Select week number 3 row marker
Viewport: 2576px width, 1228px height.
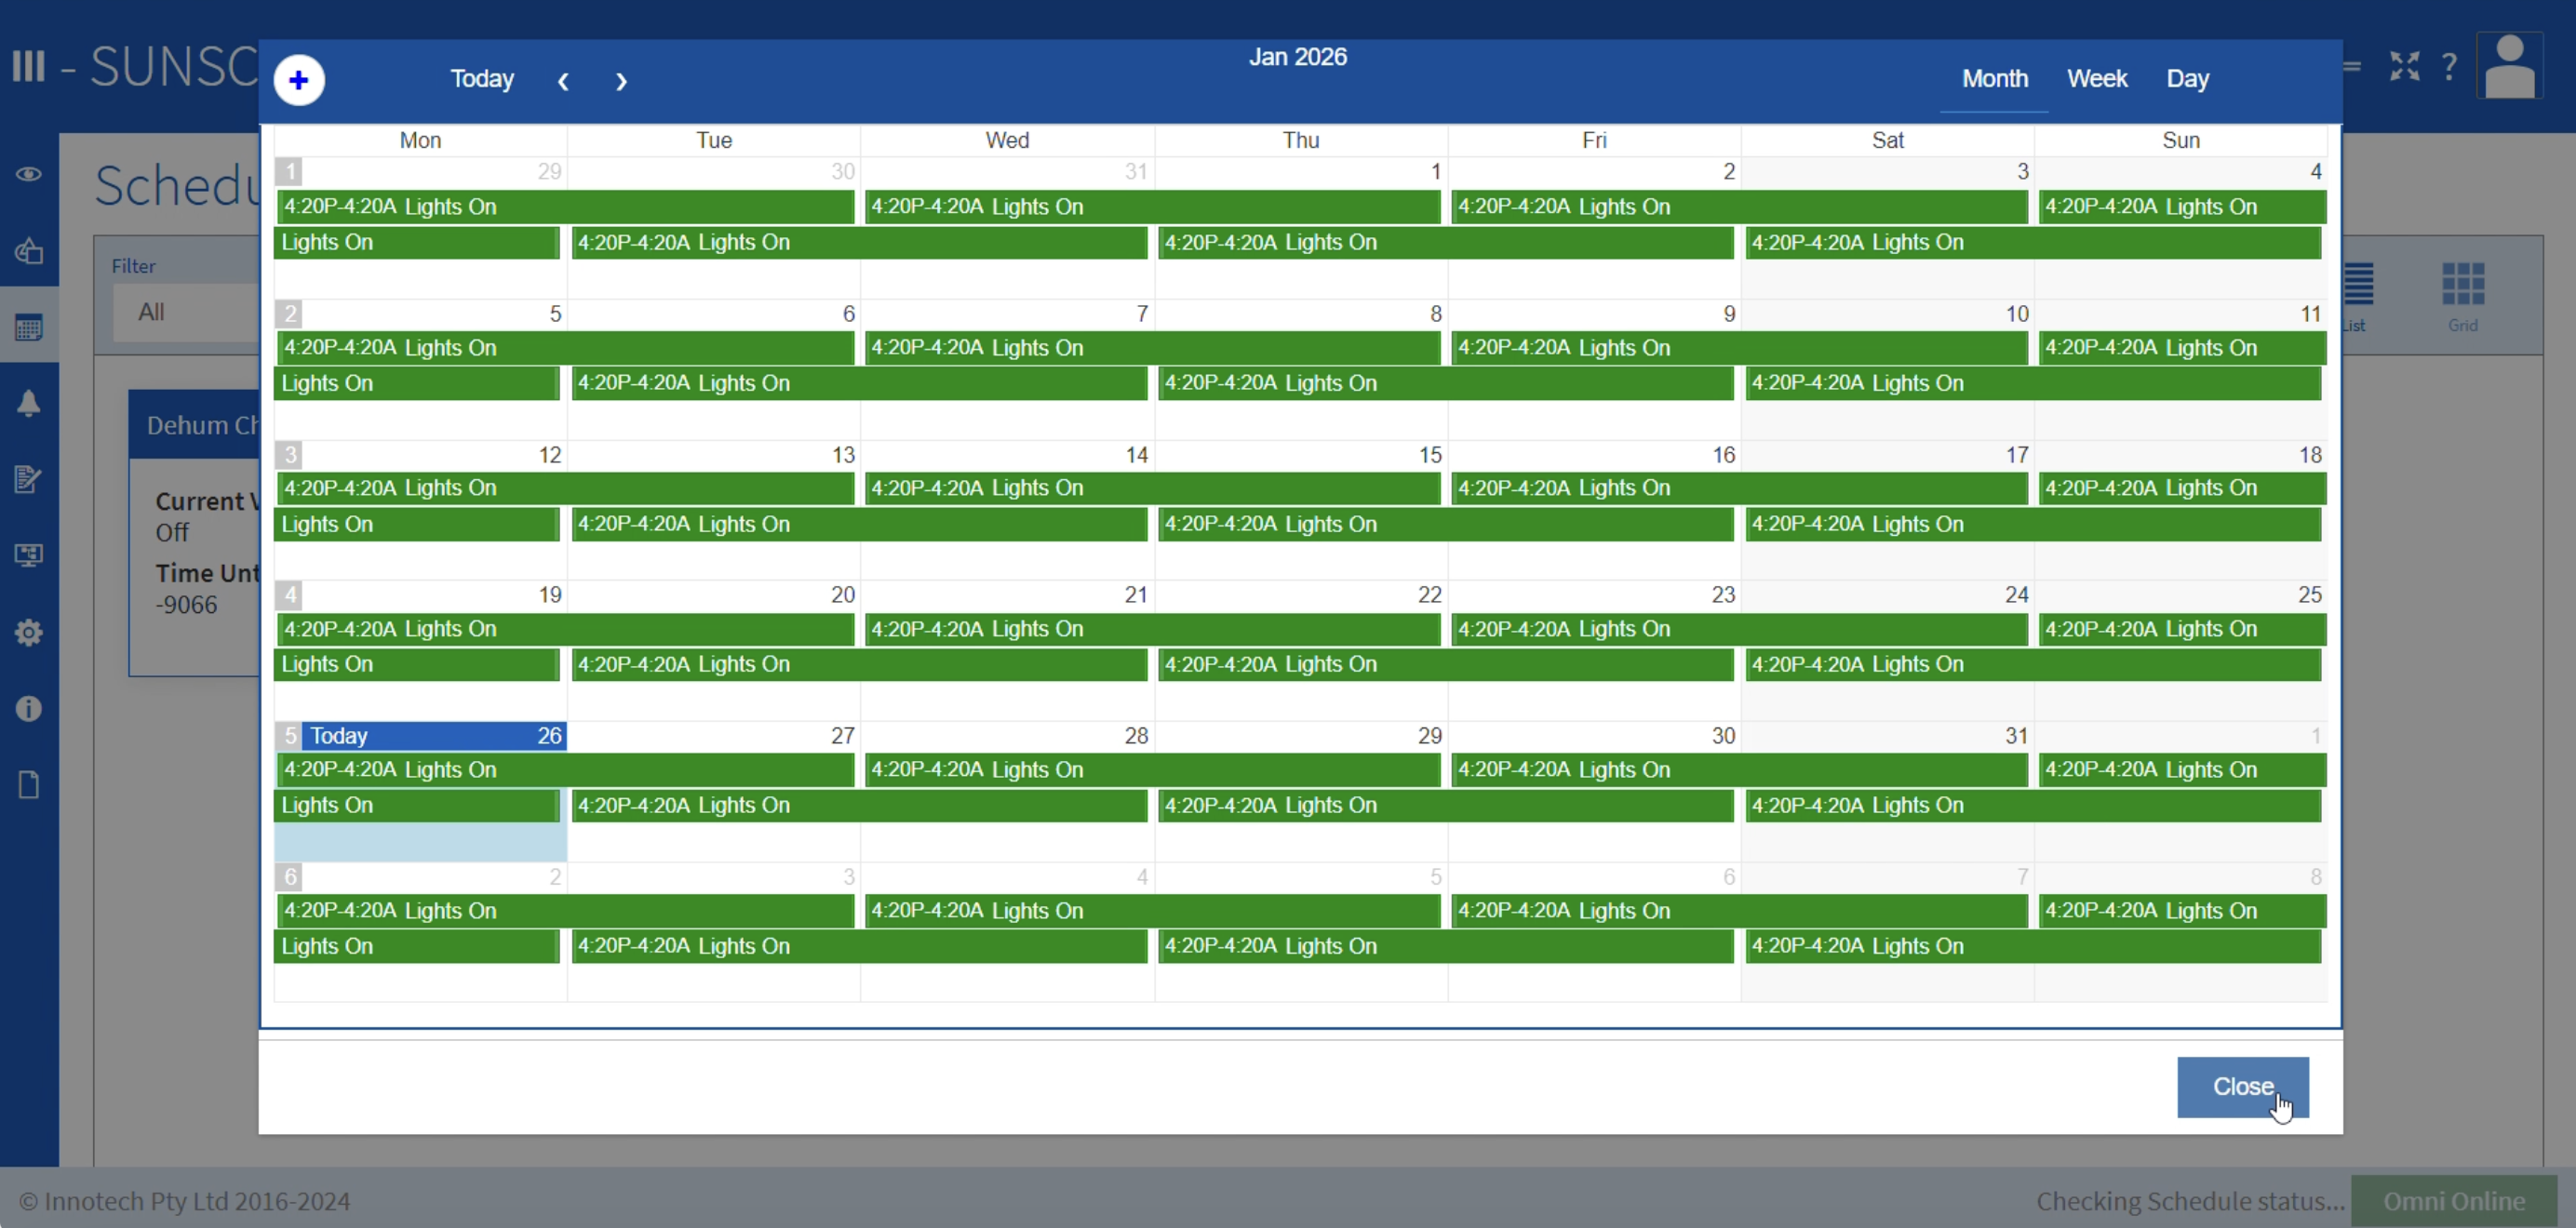(x=289, y=455)
